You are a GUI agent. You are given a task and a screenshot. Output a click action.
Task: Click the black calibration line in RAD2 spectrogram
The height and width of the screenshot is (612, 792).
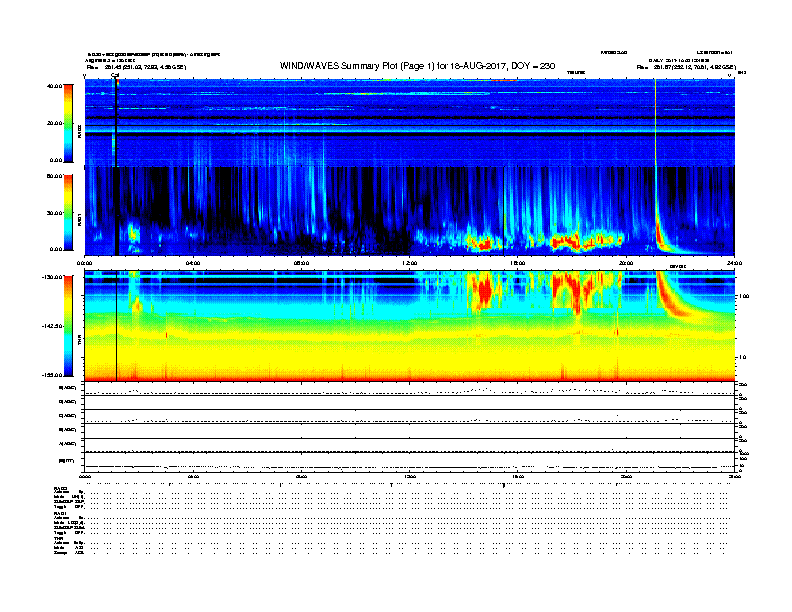click(116, 122)
